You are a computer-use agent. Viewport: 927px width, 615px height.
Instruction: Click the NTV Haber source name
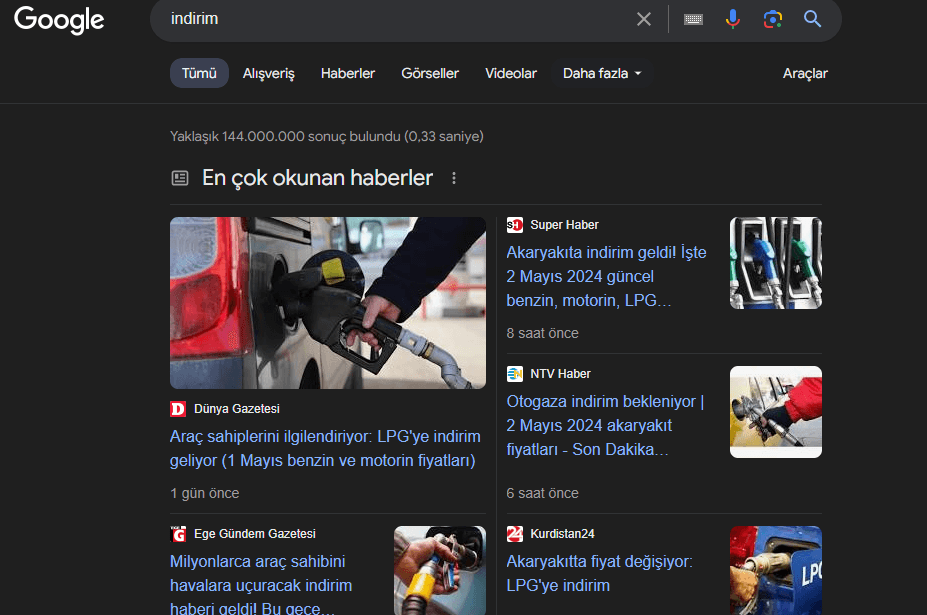[560, 374]
